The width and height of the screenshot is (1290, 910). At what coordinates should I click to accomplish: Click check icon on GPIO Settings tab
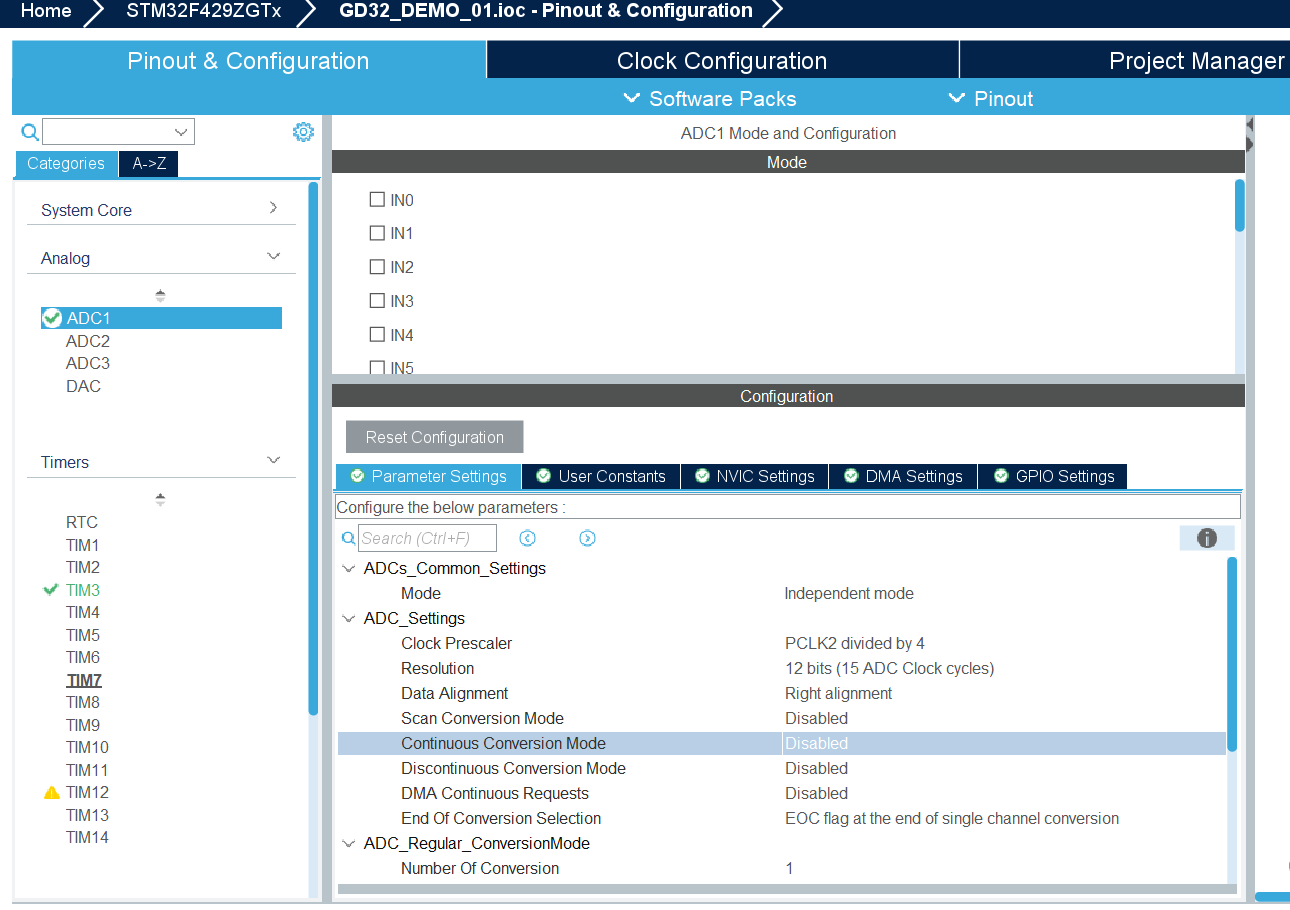1001,476
